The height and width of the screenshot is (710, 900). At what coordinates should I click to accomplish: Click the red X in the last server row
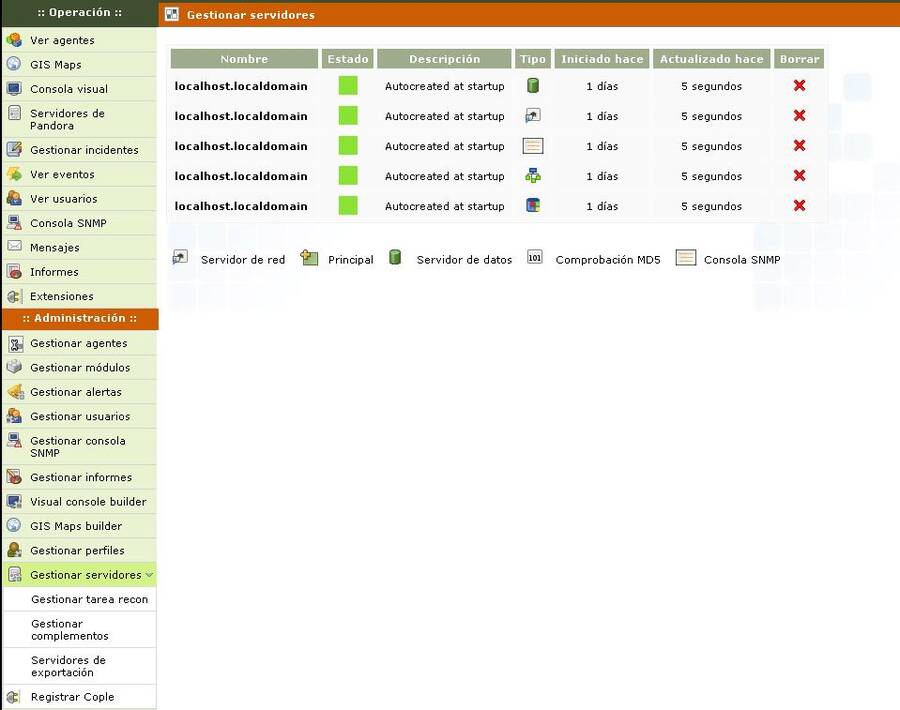[799, 206]
